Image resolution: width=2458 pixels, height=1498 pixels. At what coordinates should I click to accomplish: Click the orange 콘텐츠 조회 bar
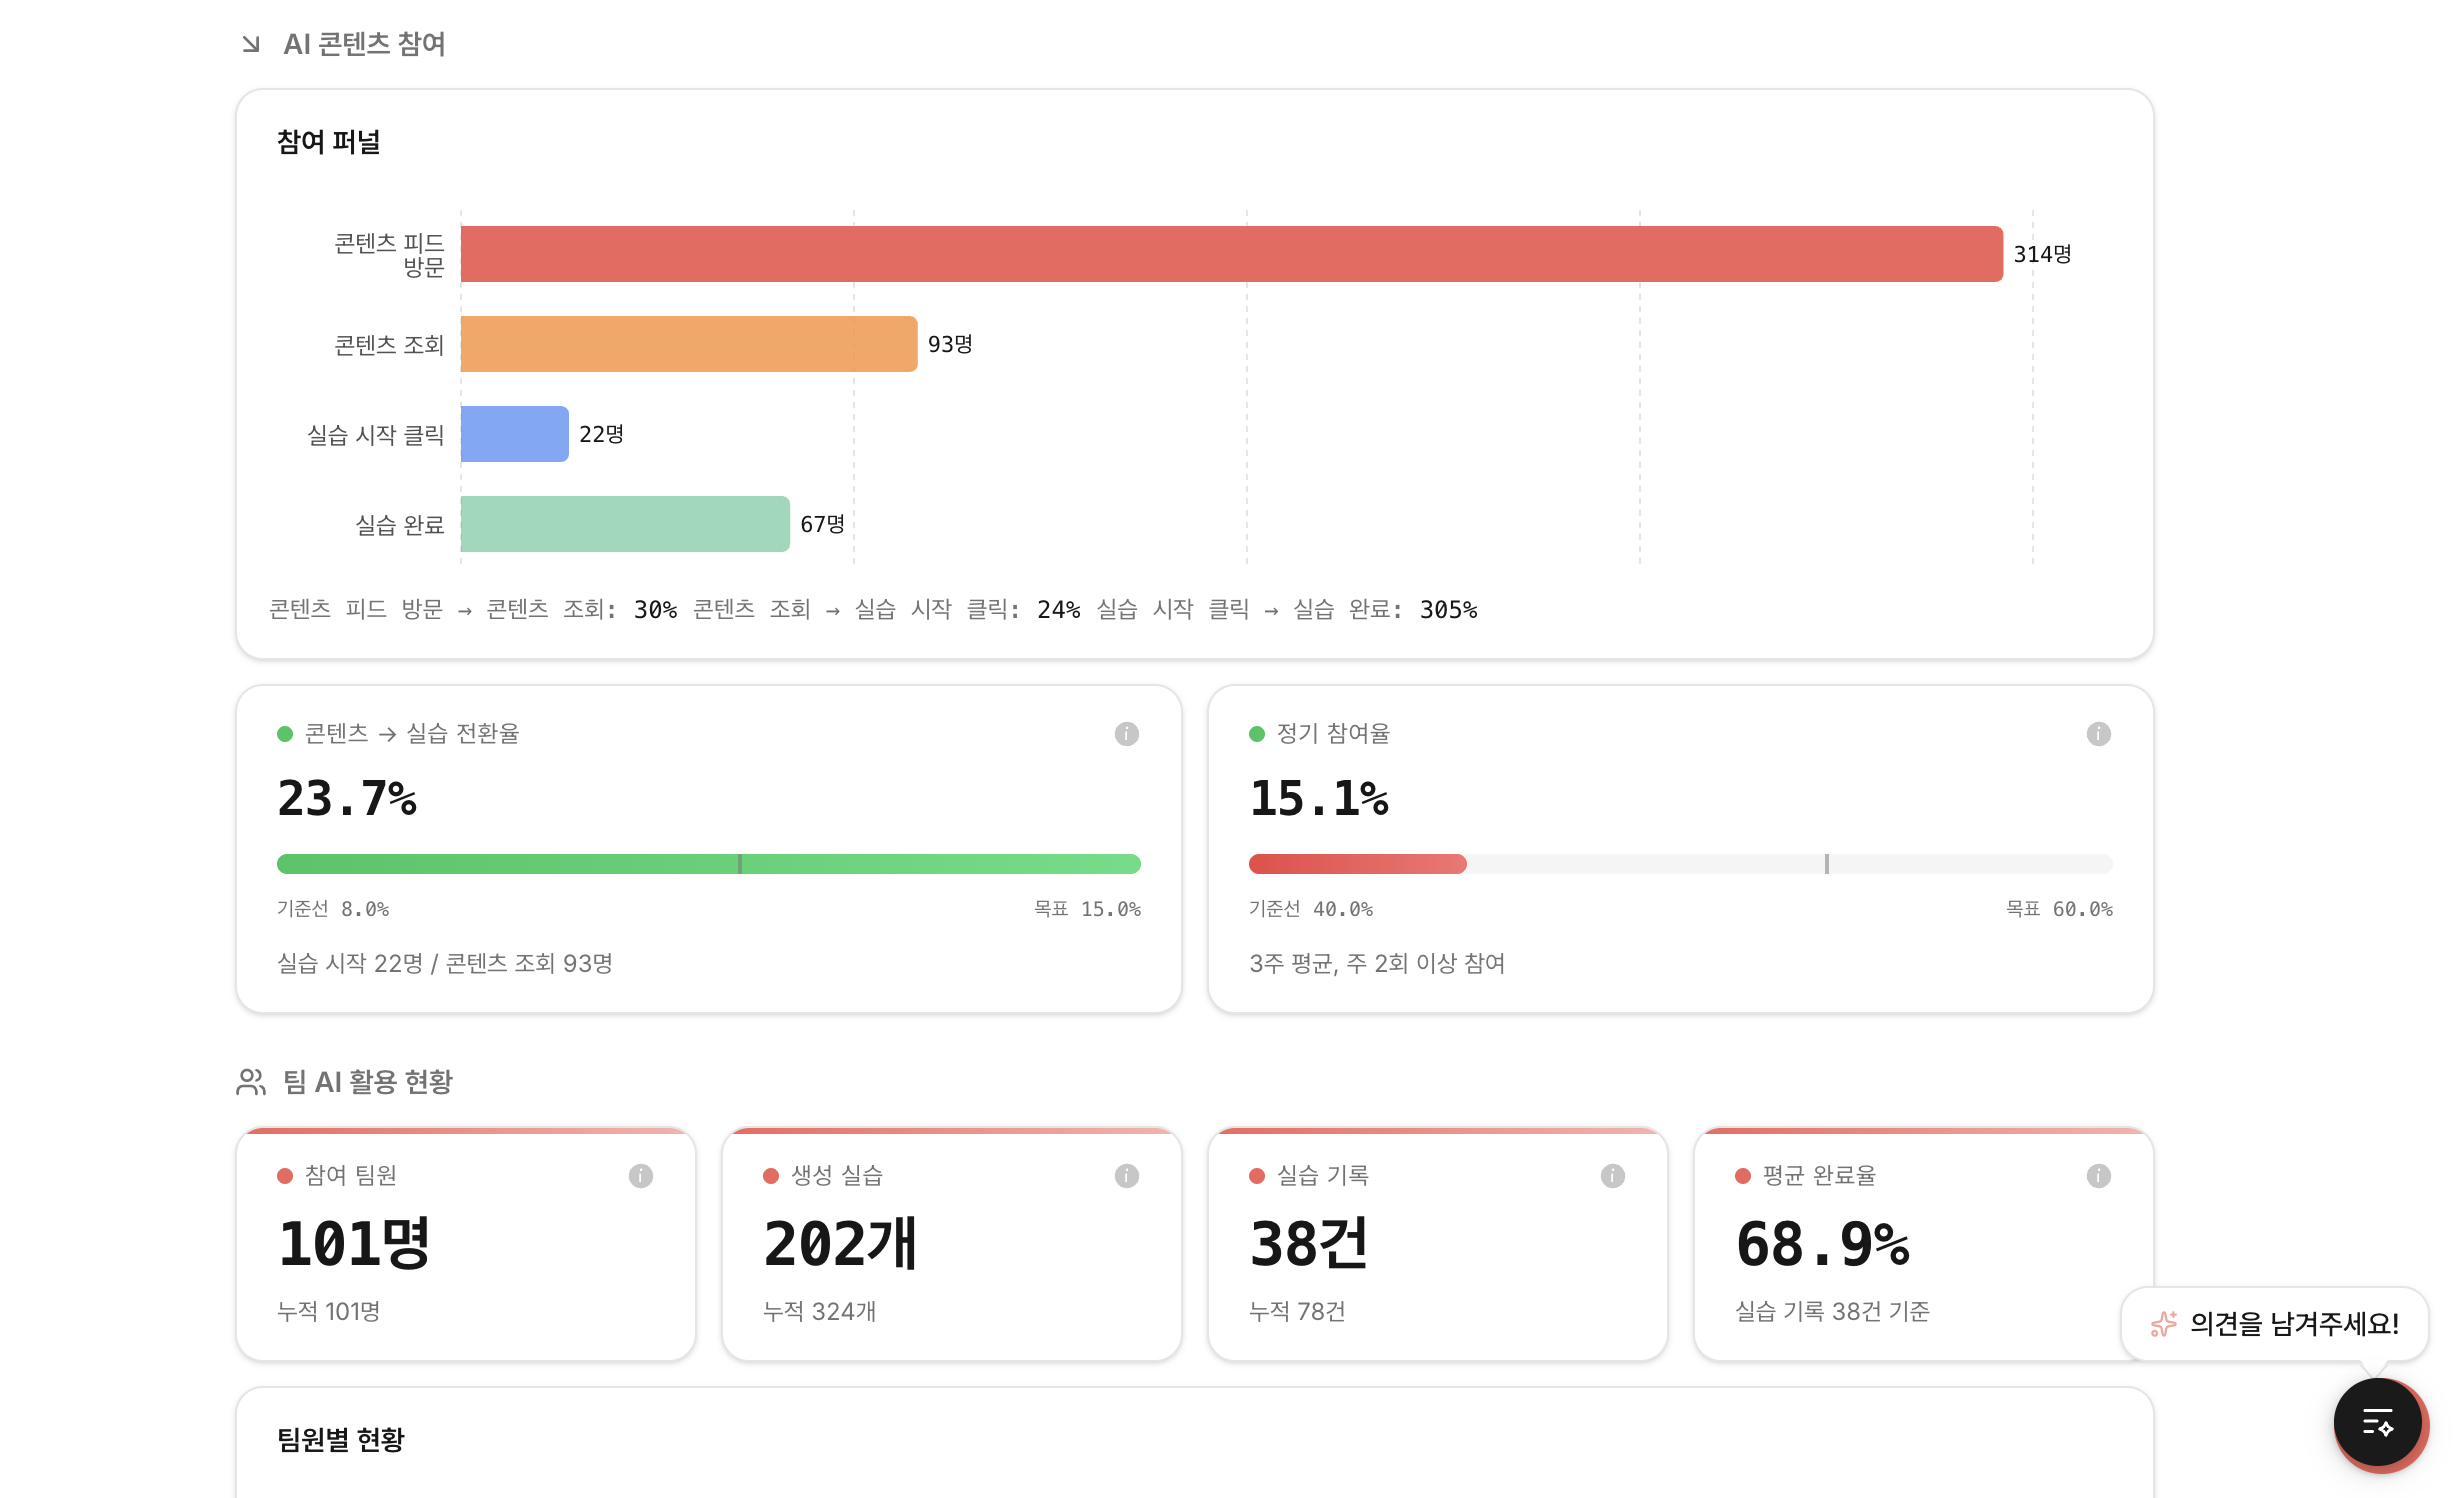[x=688, y=344]
